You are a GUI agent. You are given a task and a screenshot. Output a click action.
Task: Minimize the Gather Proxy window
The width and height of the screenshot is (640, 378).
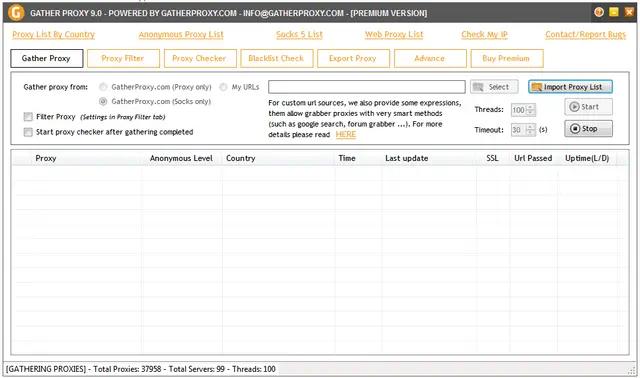[613, 12]
